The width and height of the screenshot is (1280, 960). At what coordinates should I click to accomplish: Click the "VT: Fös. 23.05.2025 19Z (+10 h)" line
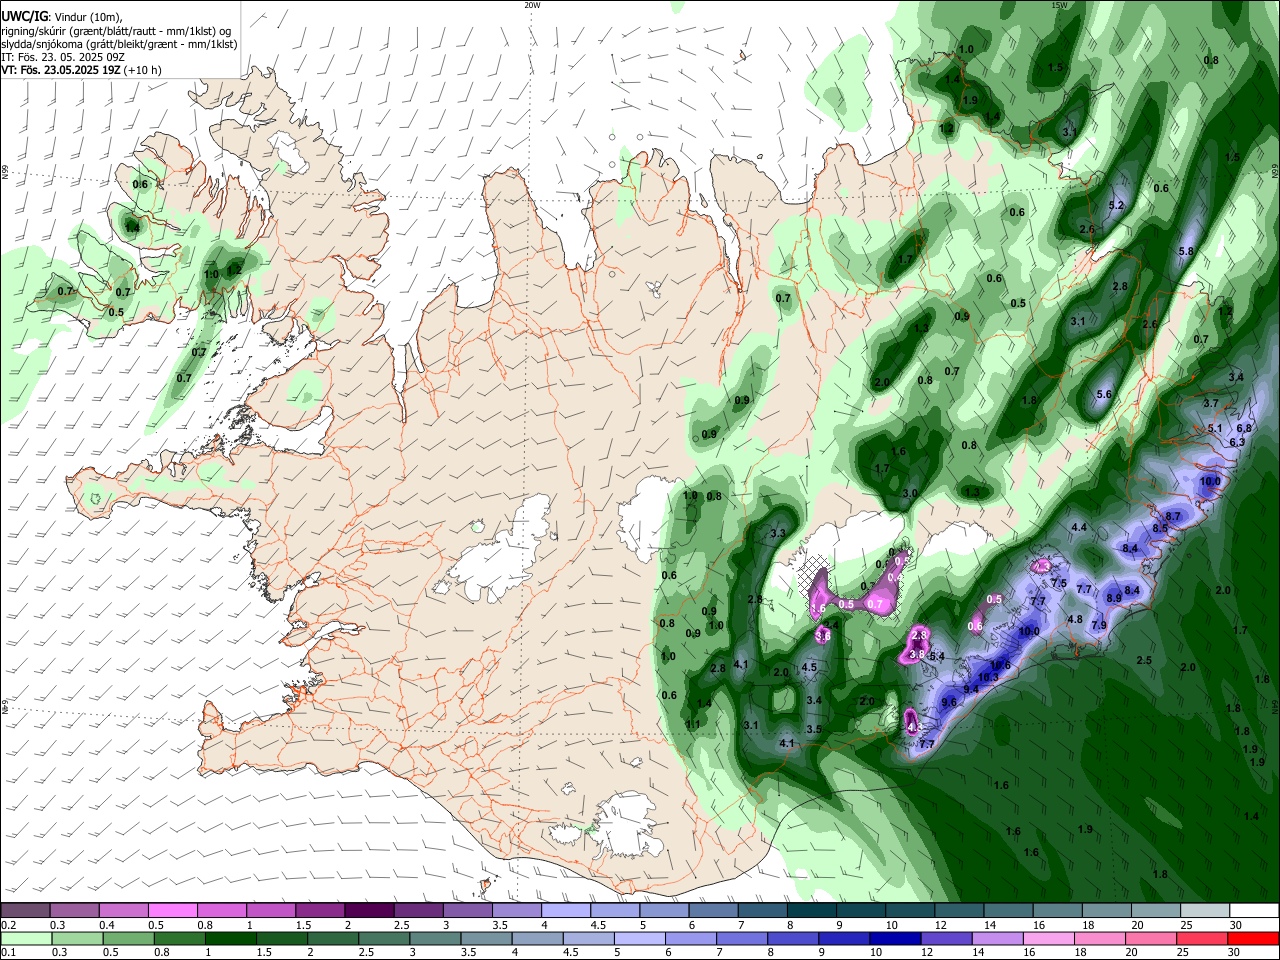[80, 71]
